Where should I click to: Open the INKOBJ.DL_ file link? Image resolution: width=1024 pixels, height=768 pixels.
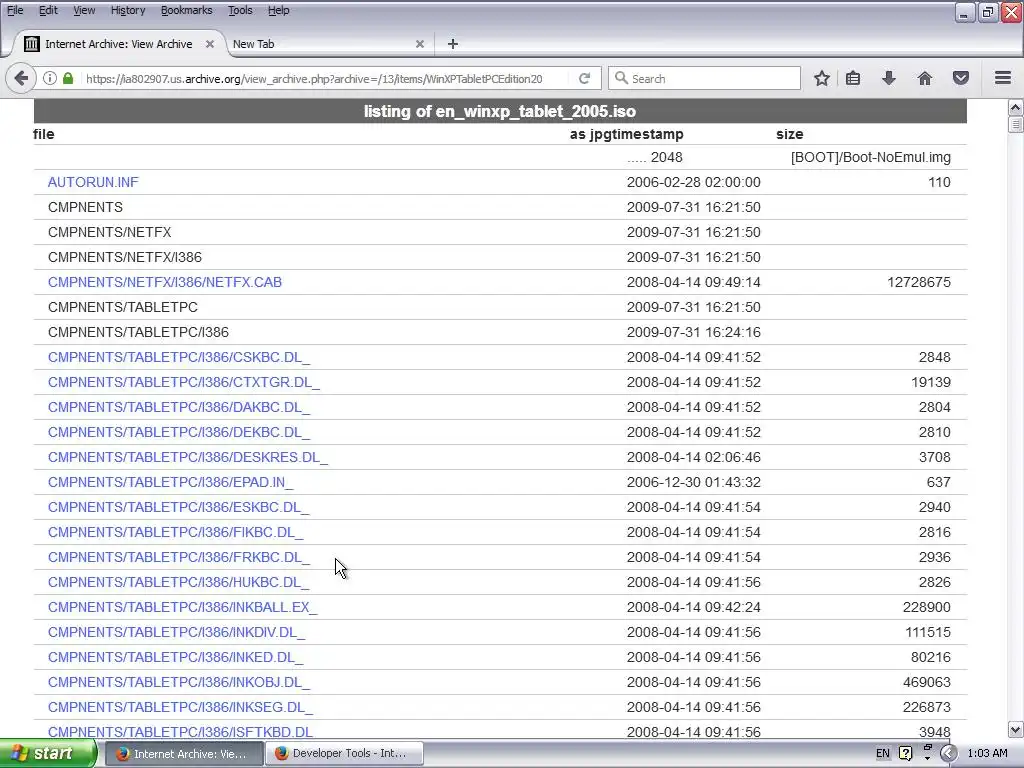point(179,682)
